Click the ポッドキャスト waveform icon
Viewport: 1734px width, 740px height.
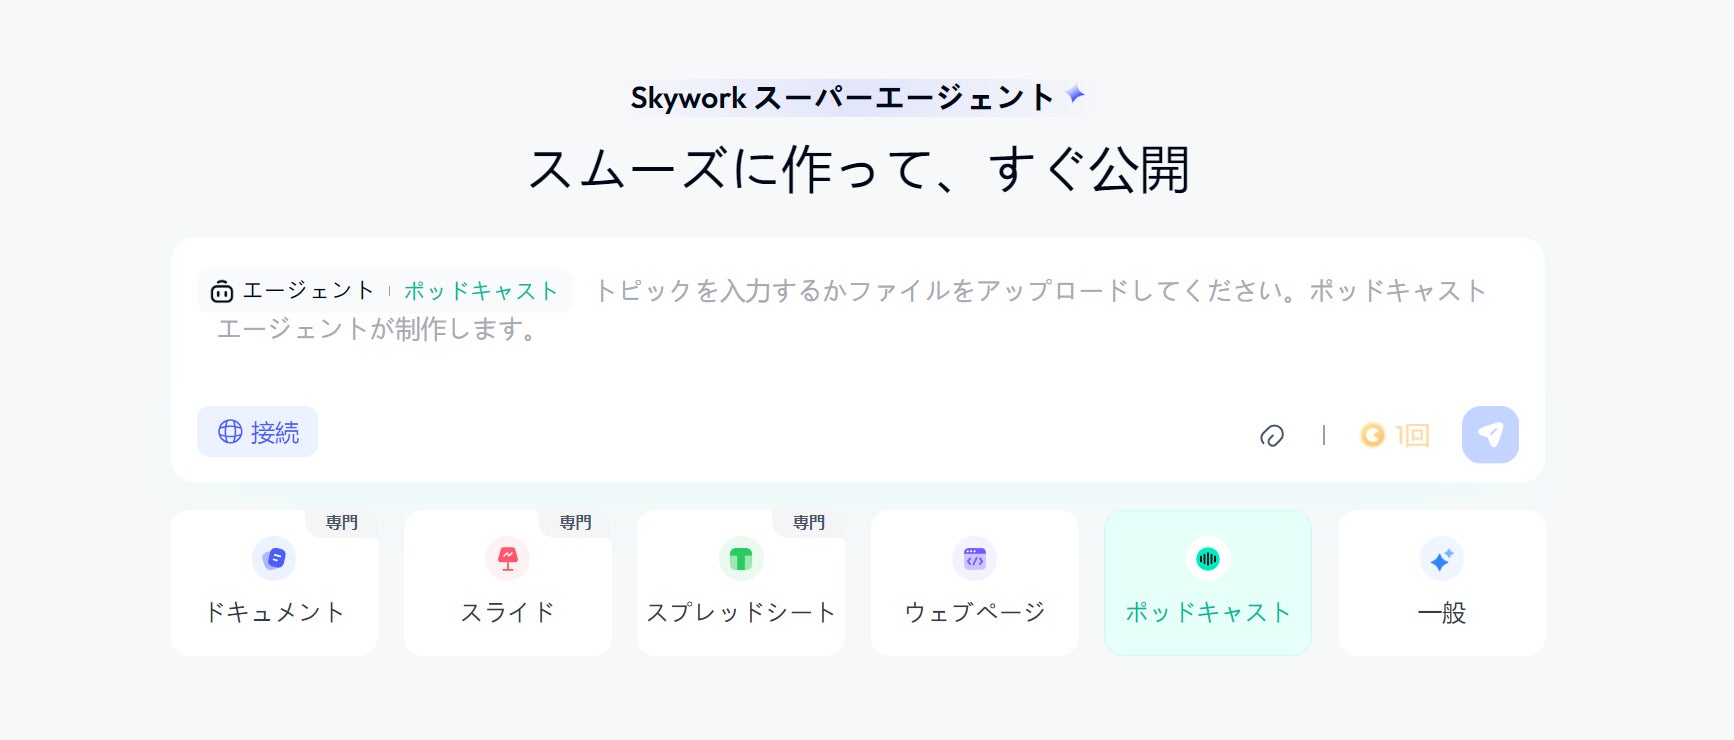click(x=1208, y=558)
